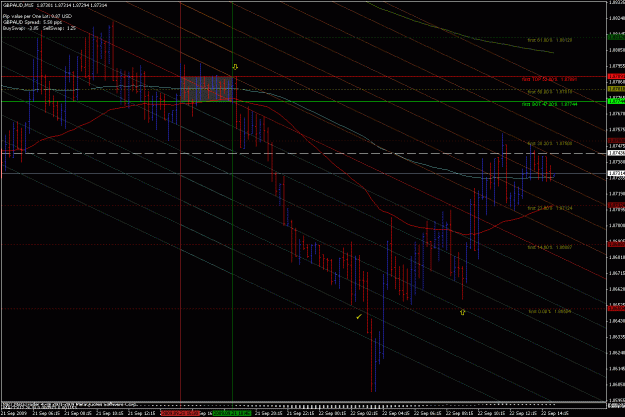The width and height of the screenshot is (625, 417).
Task: Click the '21 Sep 2009' date on the time axis
Action: [14, 413]
